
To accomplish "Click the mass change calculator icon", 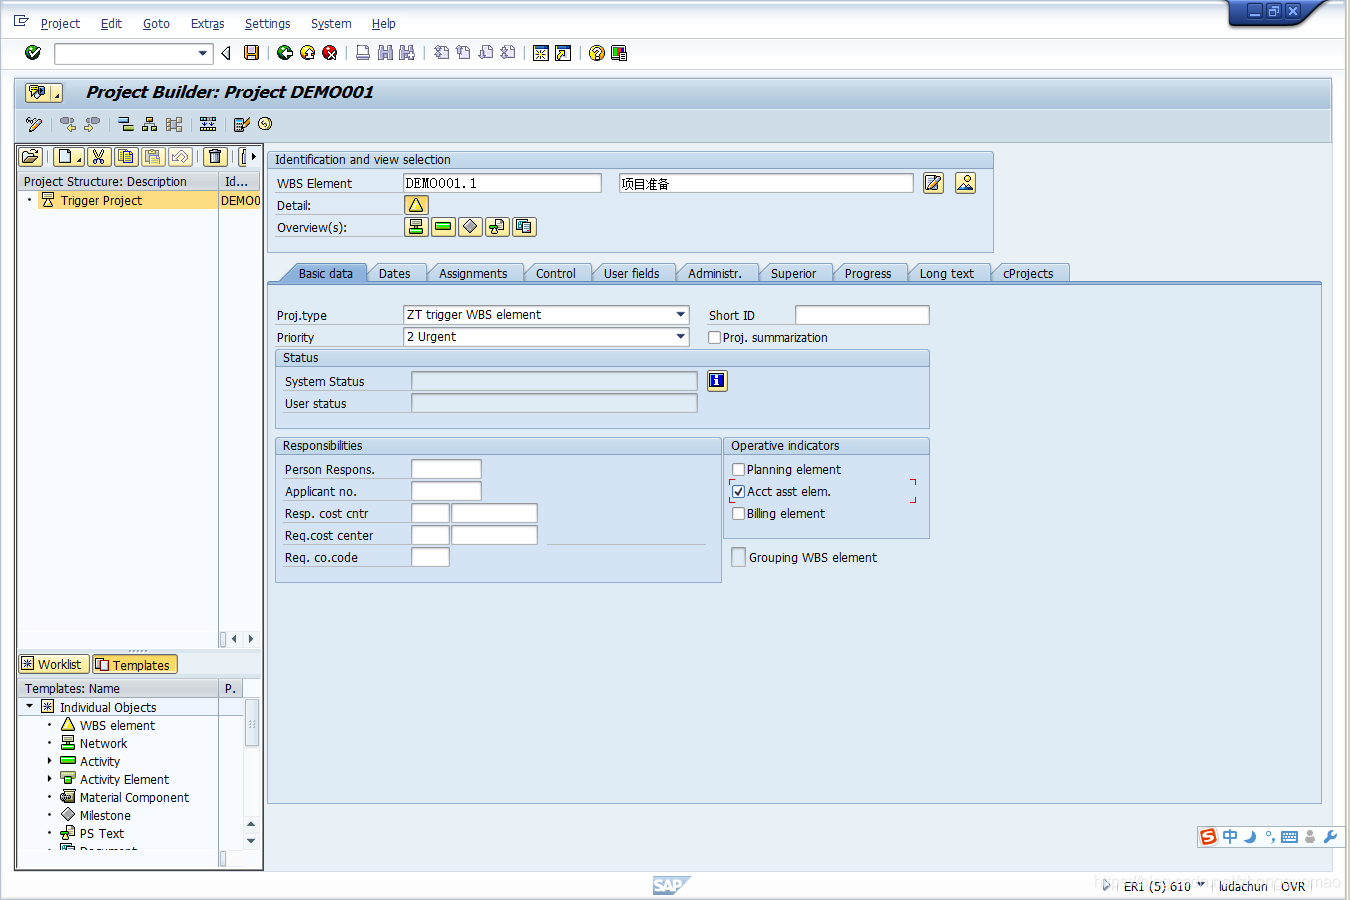I will 241,124.
